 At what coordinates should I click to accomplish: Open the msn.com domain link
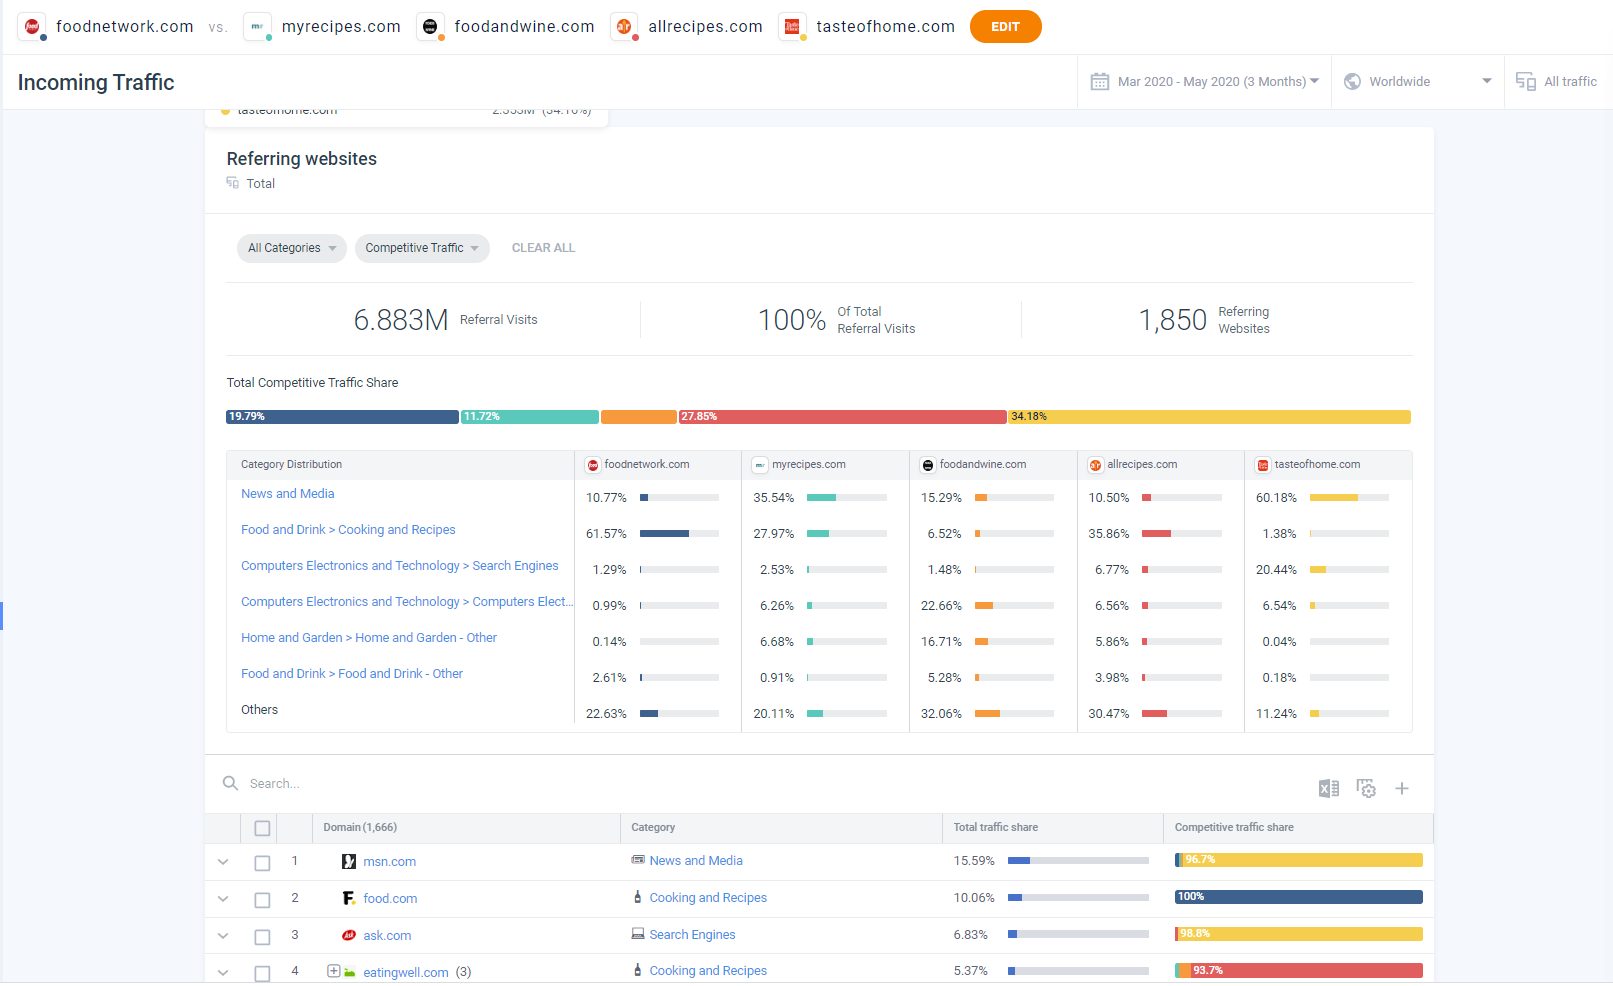[389, 862]
